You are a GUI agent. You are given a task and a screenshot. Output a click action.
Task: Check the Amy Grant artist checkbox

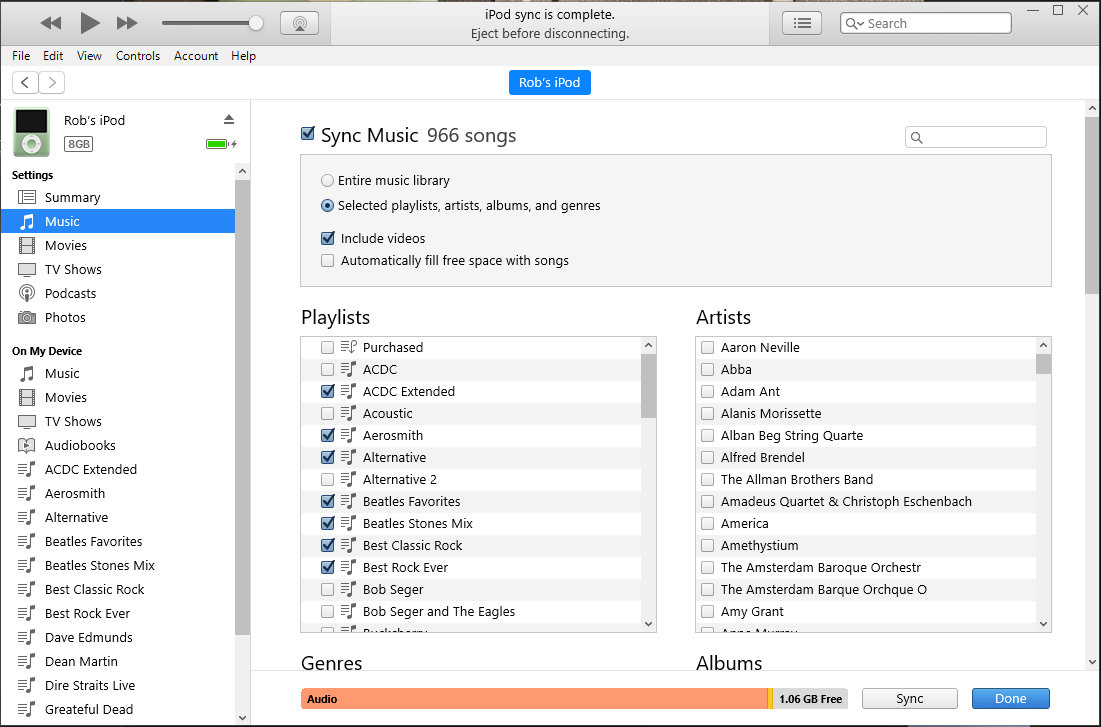click(708, 611)
